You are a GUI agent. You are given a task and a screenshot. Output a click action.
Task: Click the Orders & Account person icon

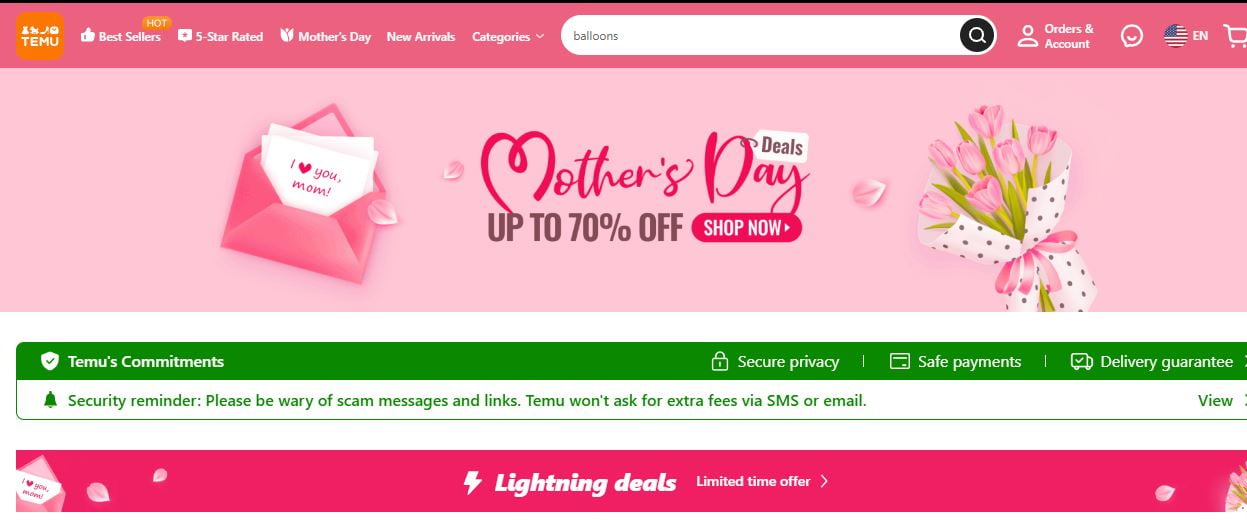click(x=1027, y=36)
